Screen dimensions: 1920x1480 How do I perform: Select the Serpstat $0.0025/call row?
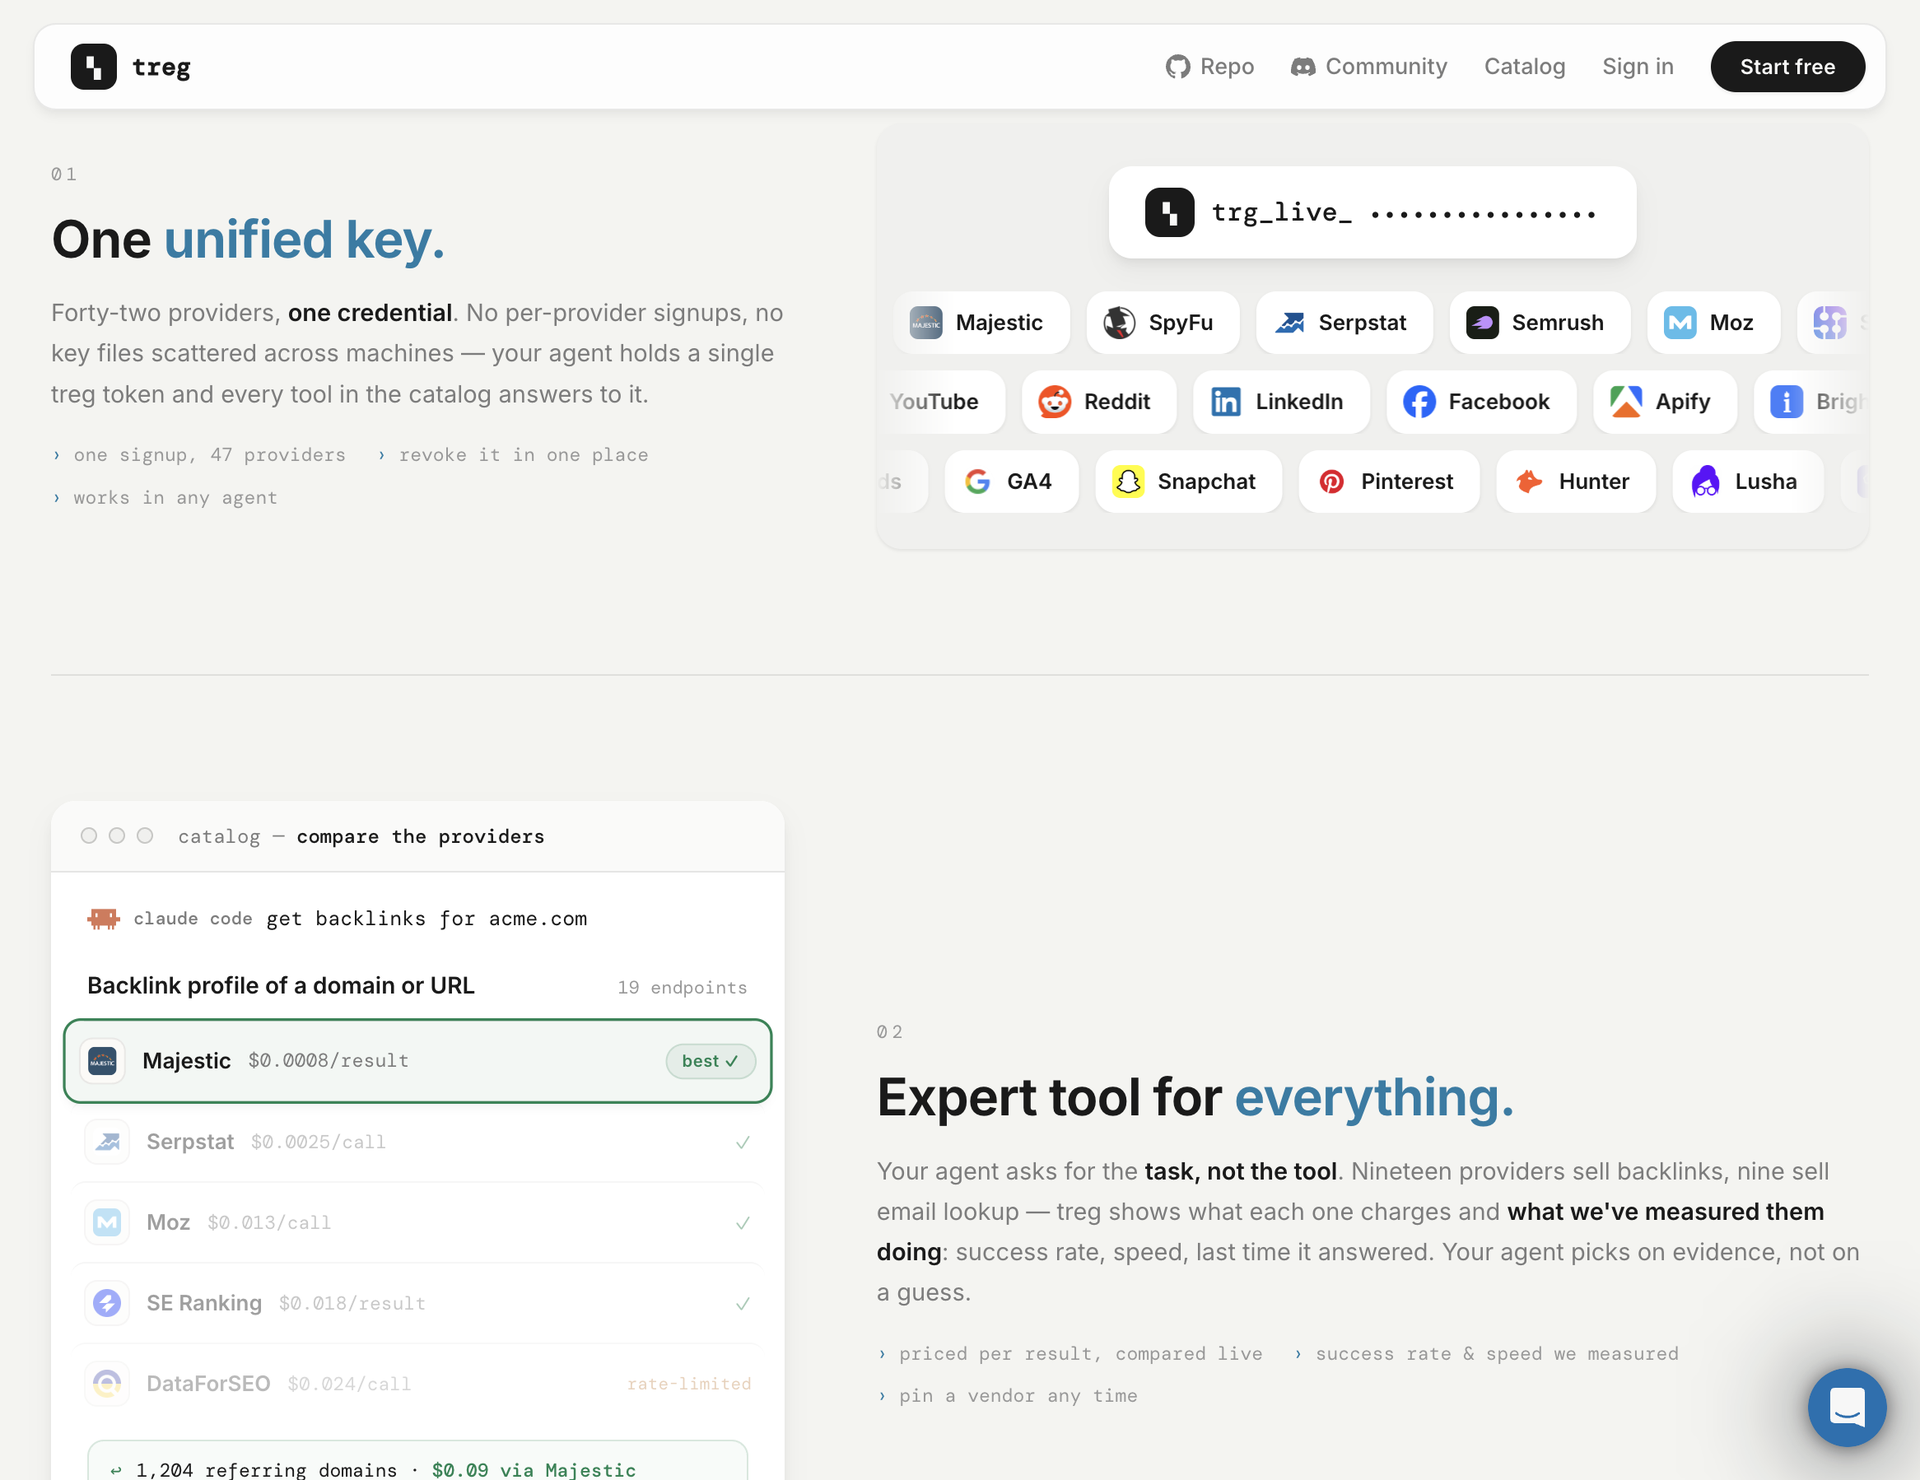tap(418, 1142)
